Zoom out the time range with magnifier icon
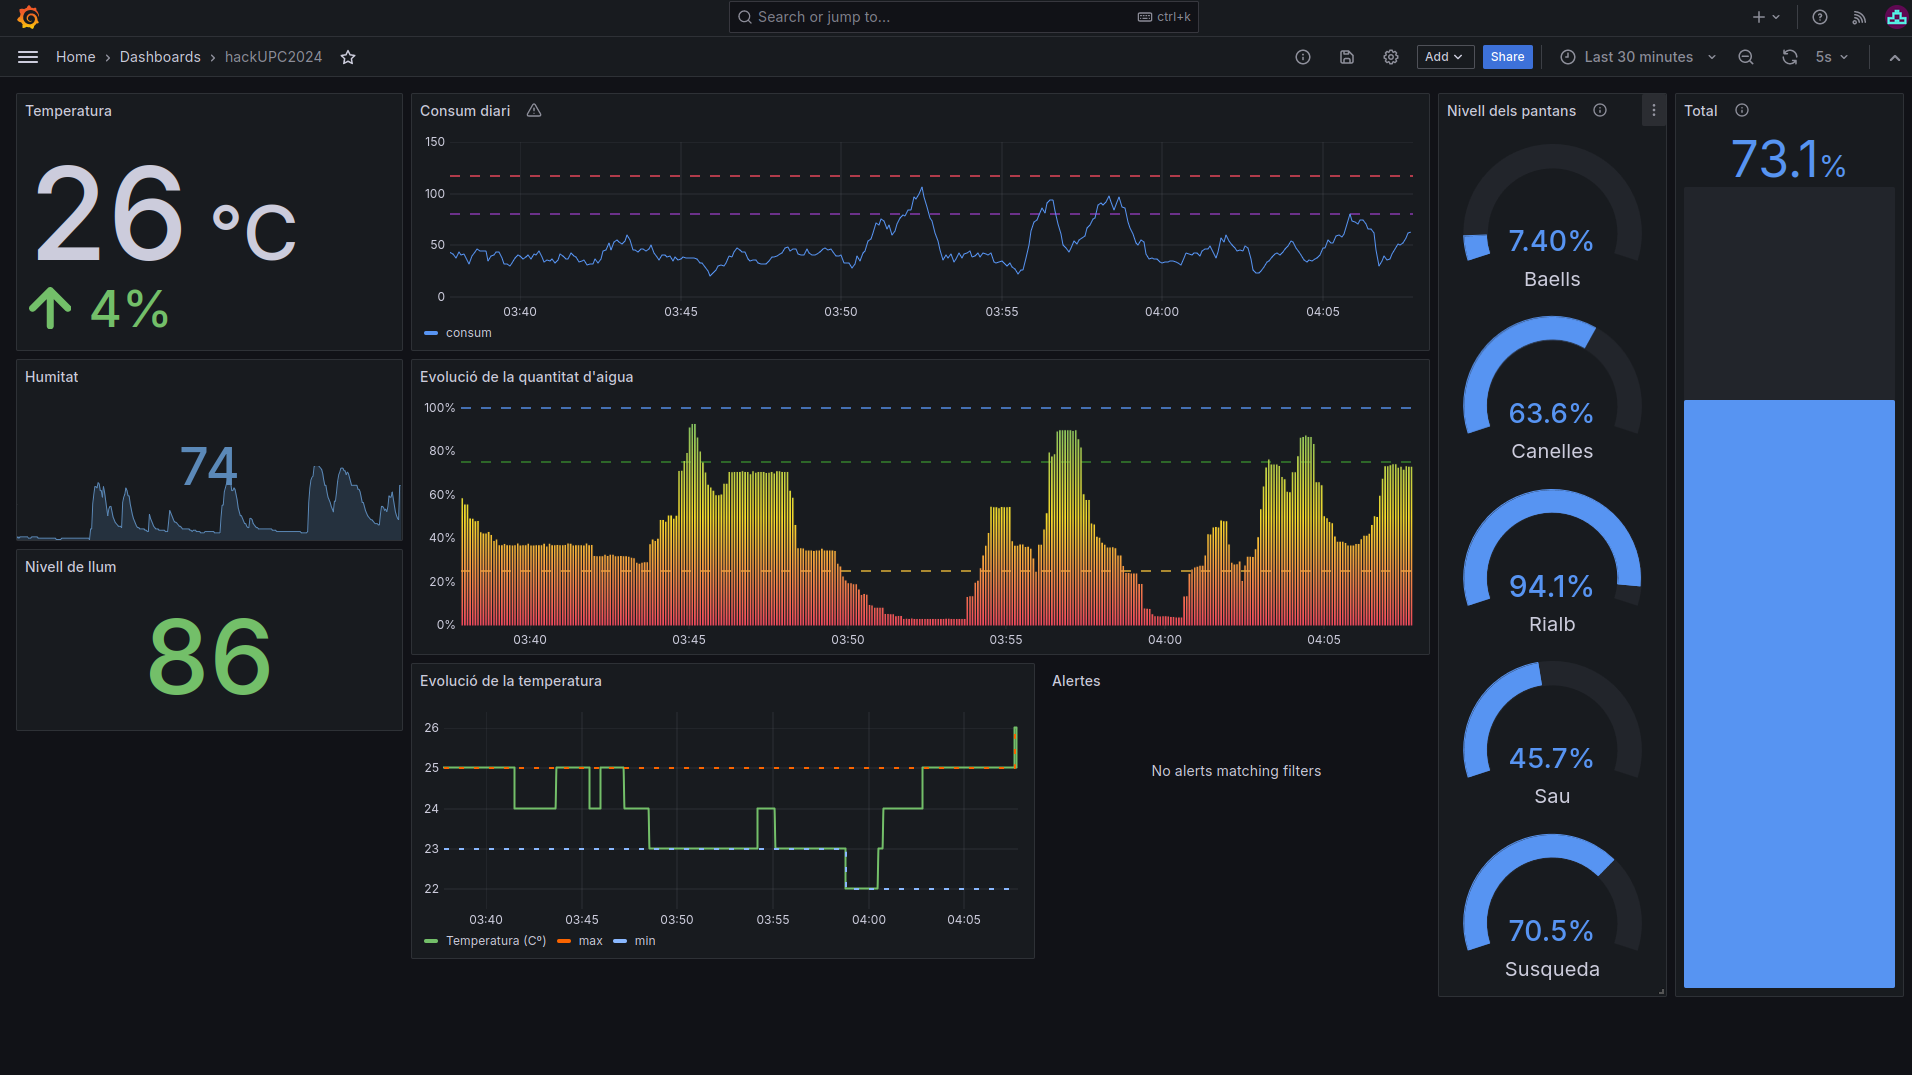 pos(1745,57)
